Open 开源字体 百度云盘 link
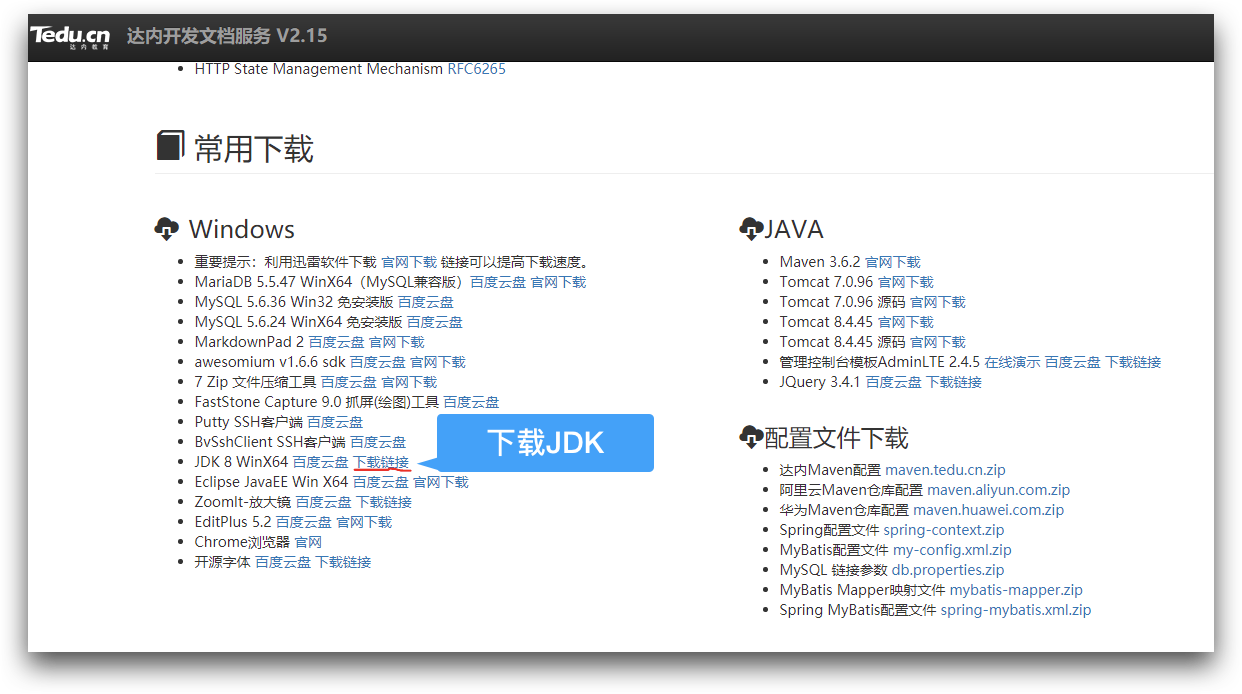Viewport: 1242px width, 694px height. pos(283,562)
